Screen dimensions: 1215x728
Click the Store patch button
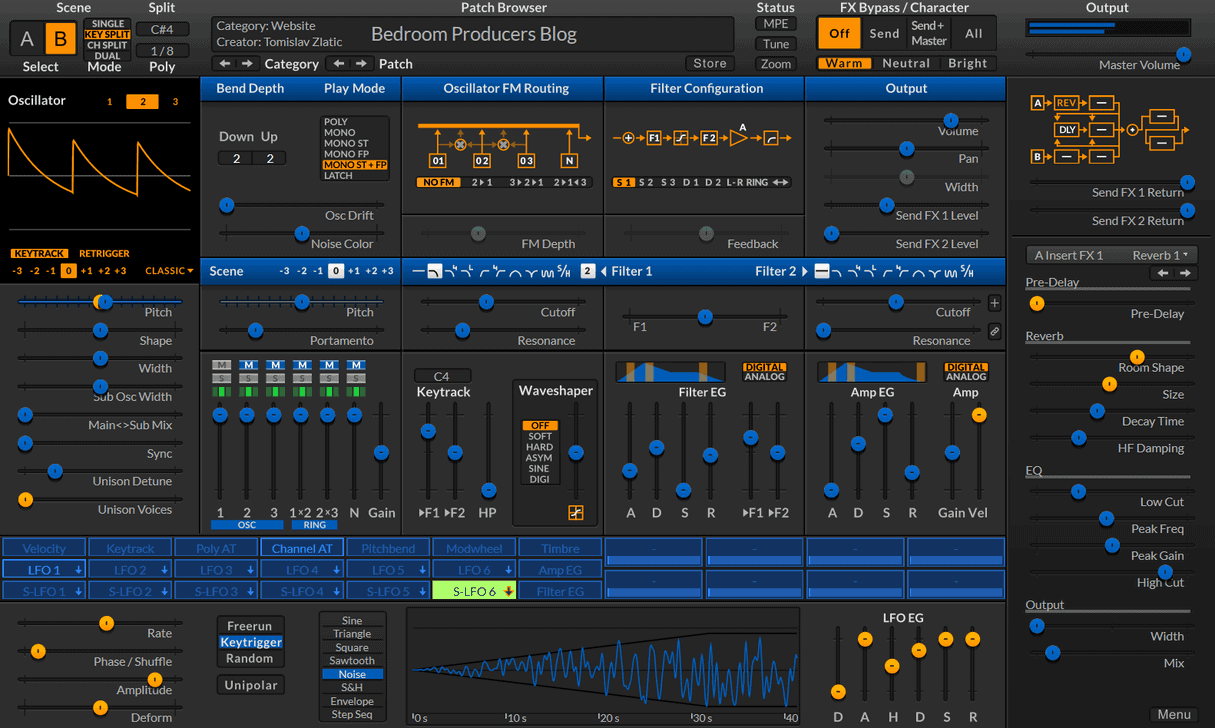(710, 64)
